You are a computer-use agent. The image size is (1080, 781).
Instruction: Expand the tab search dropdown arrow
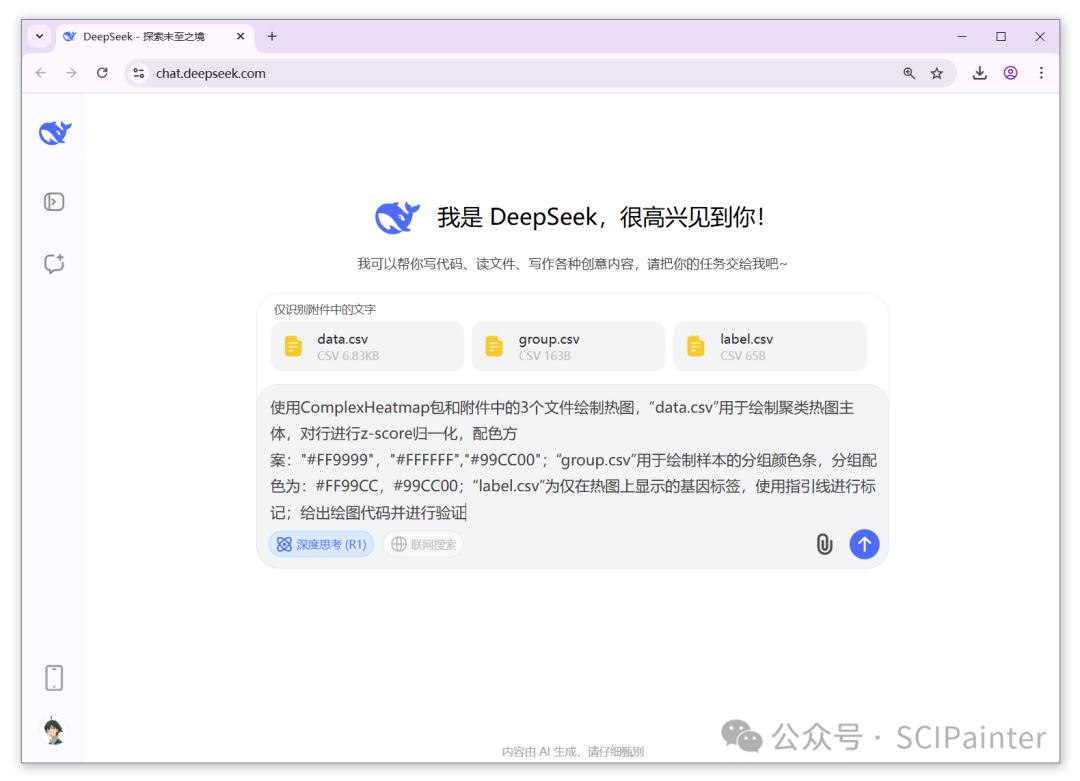[39, 37]
